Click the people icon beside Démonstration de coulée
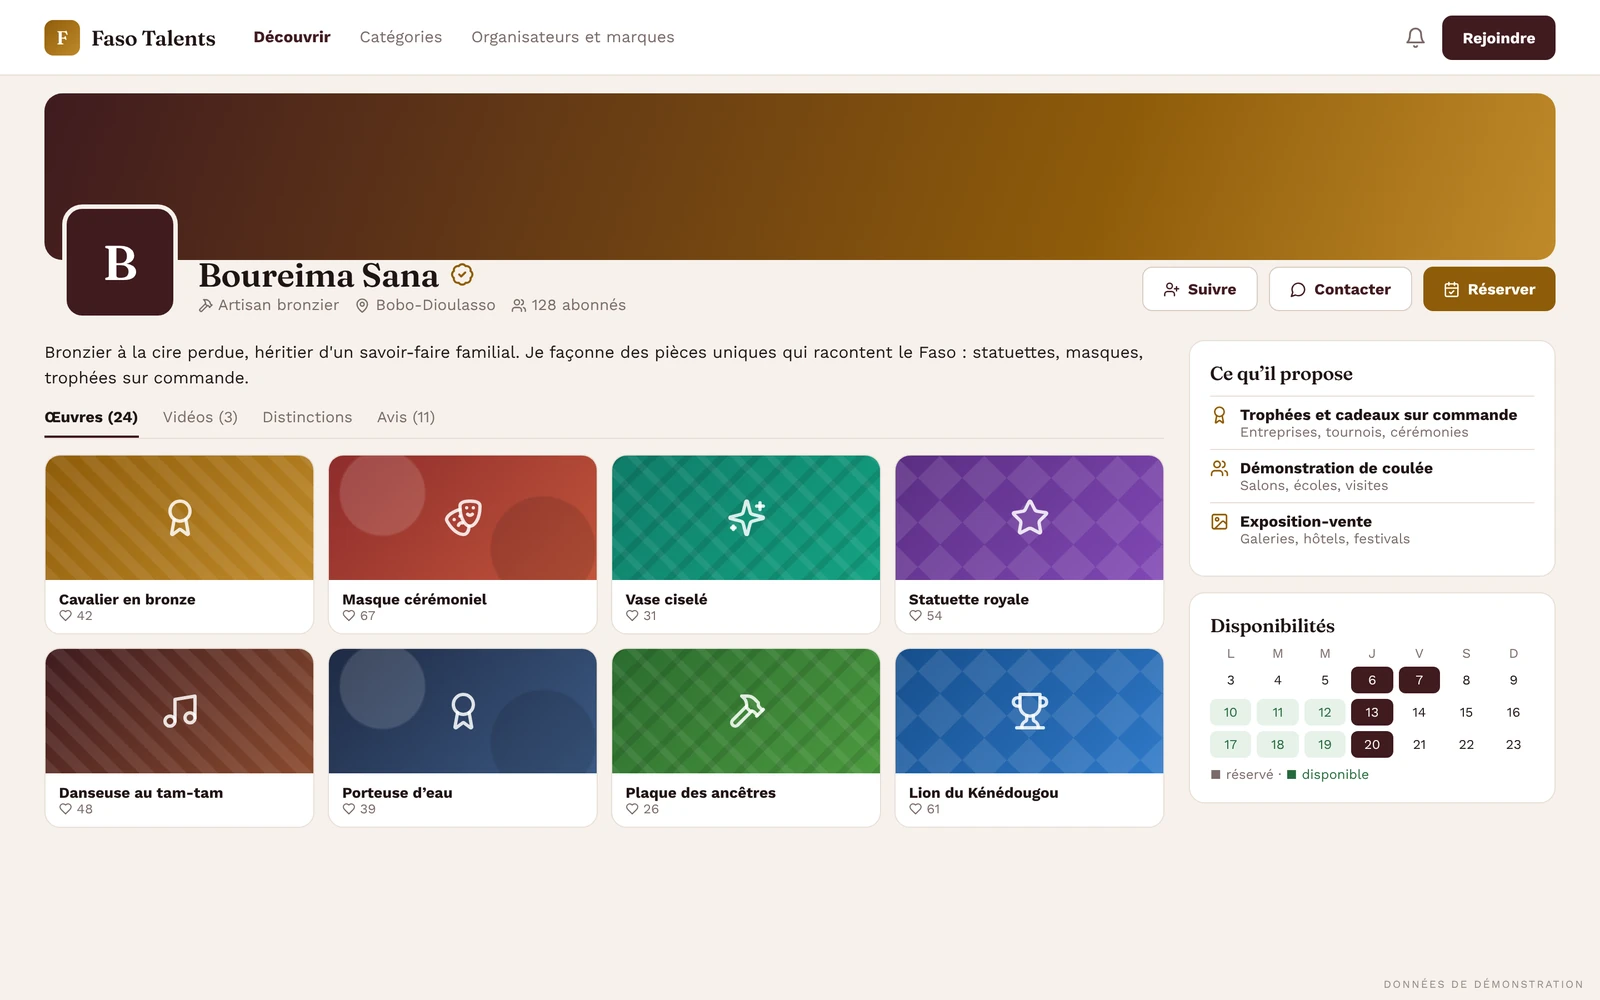The width and height of the screenshot is (1600, 1000). coord(1219,468)
